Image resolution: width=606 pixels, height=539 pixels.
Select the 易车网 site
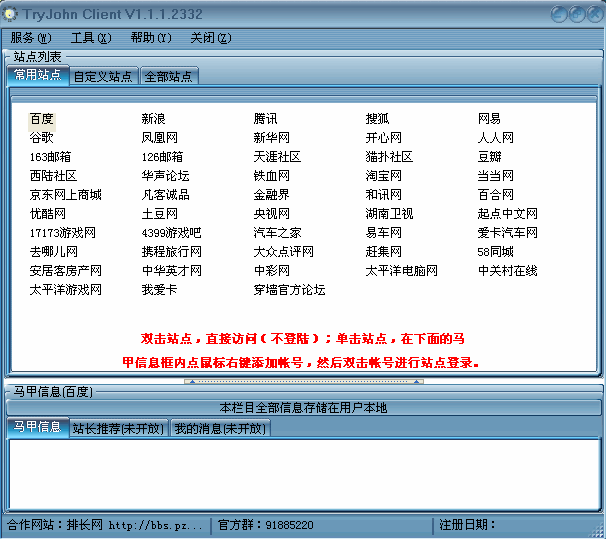(x=384, y=233)
